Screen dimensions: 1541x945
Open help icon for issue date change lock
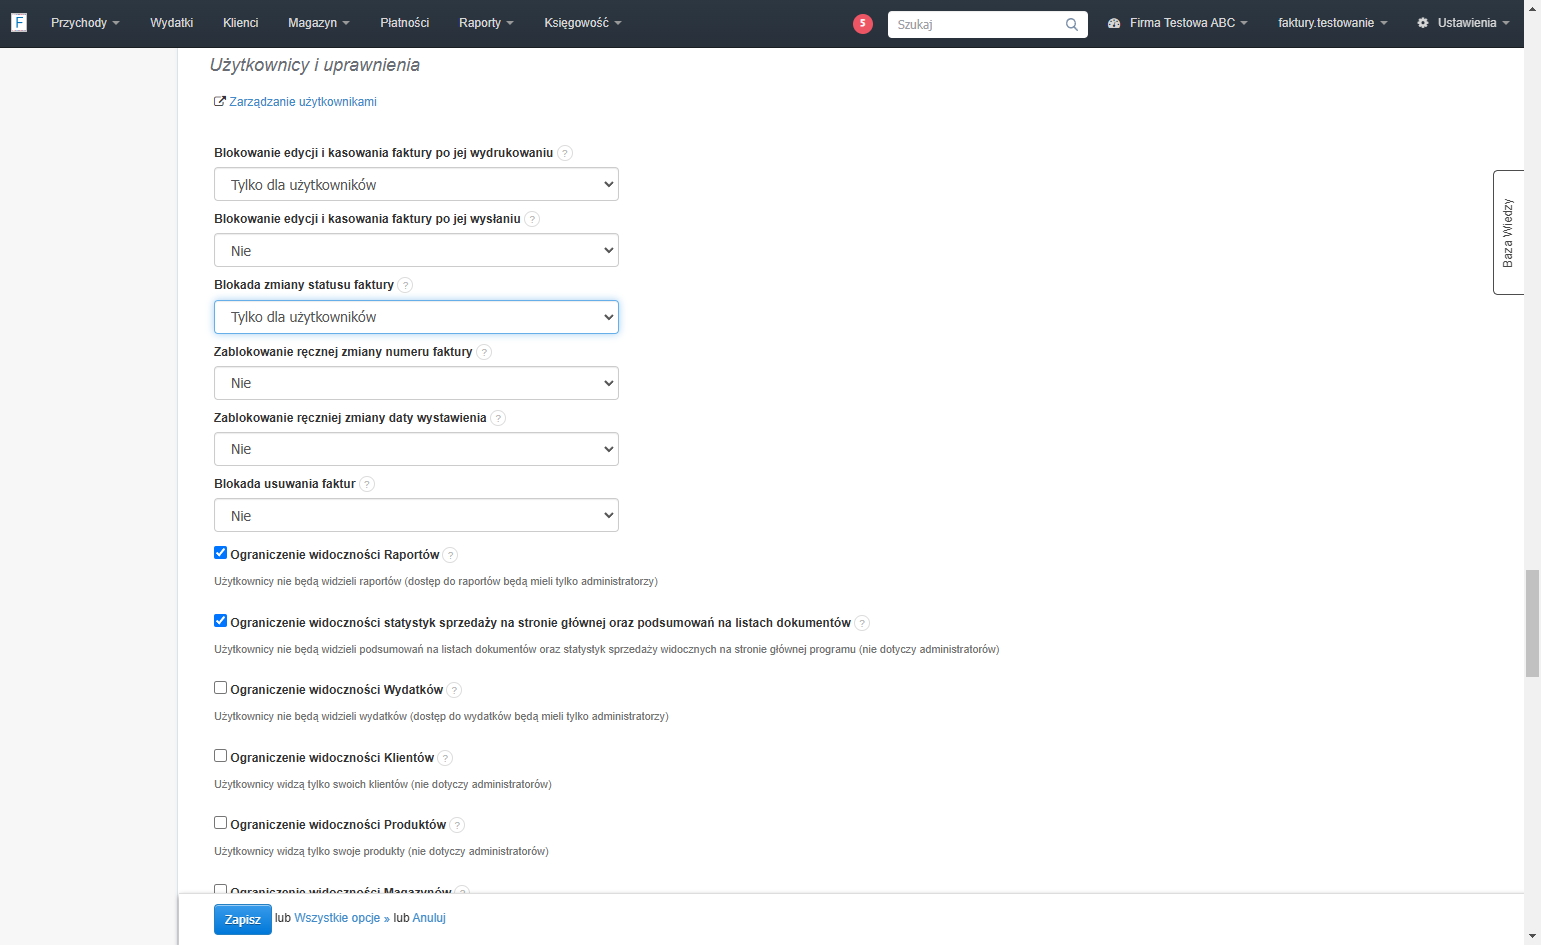click(498, 418)
